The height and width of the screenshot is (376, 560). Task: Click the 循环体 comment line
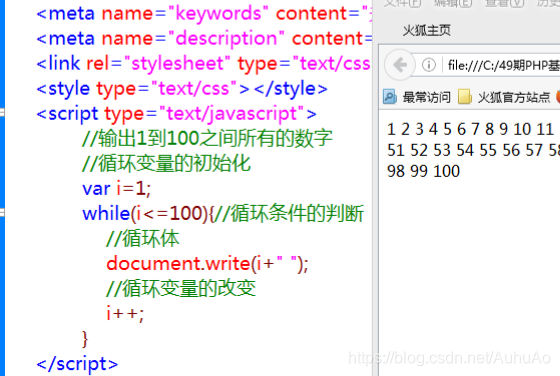143,239
